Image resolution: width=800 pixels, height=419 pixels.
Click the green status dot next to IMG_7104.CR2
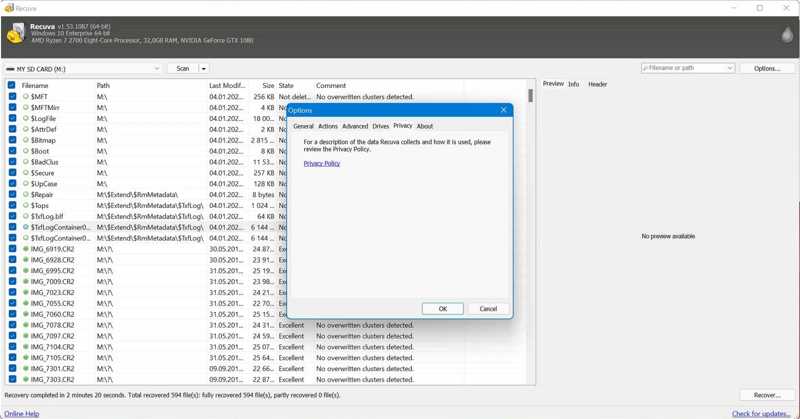tap(26, 347)
